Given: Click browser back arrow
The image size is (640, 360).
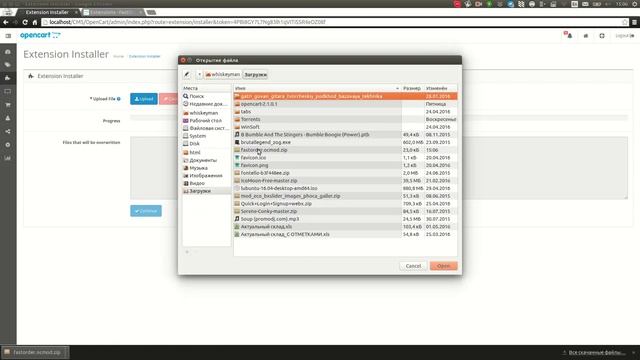Looking at the screenshot, I should (x=6, y=22).
